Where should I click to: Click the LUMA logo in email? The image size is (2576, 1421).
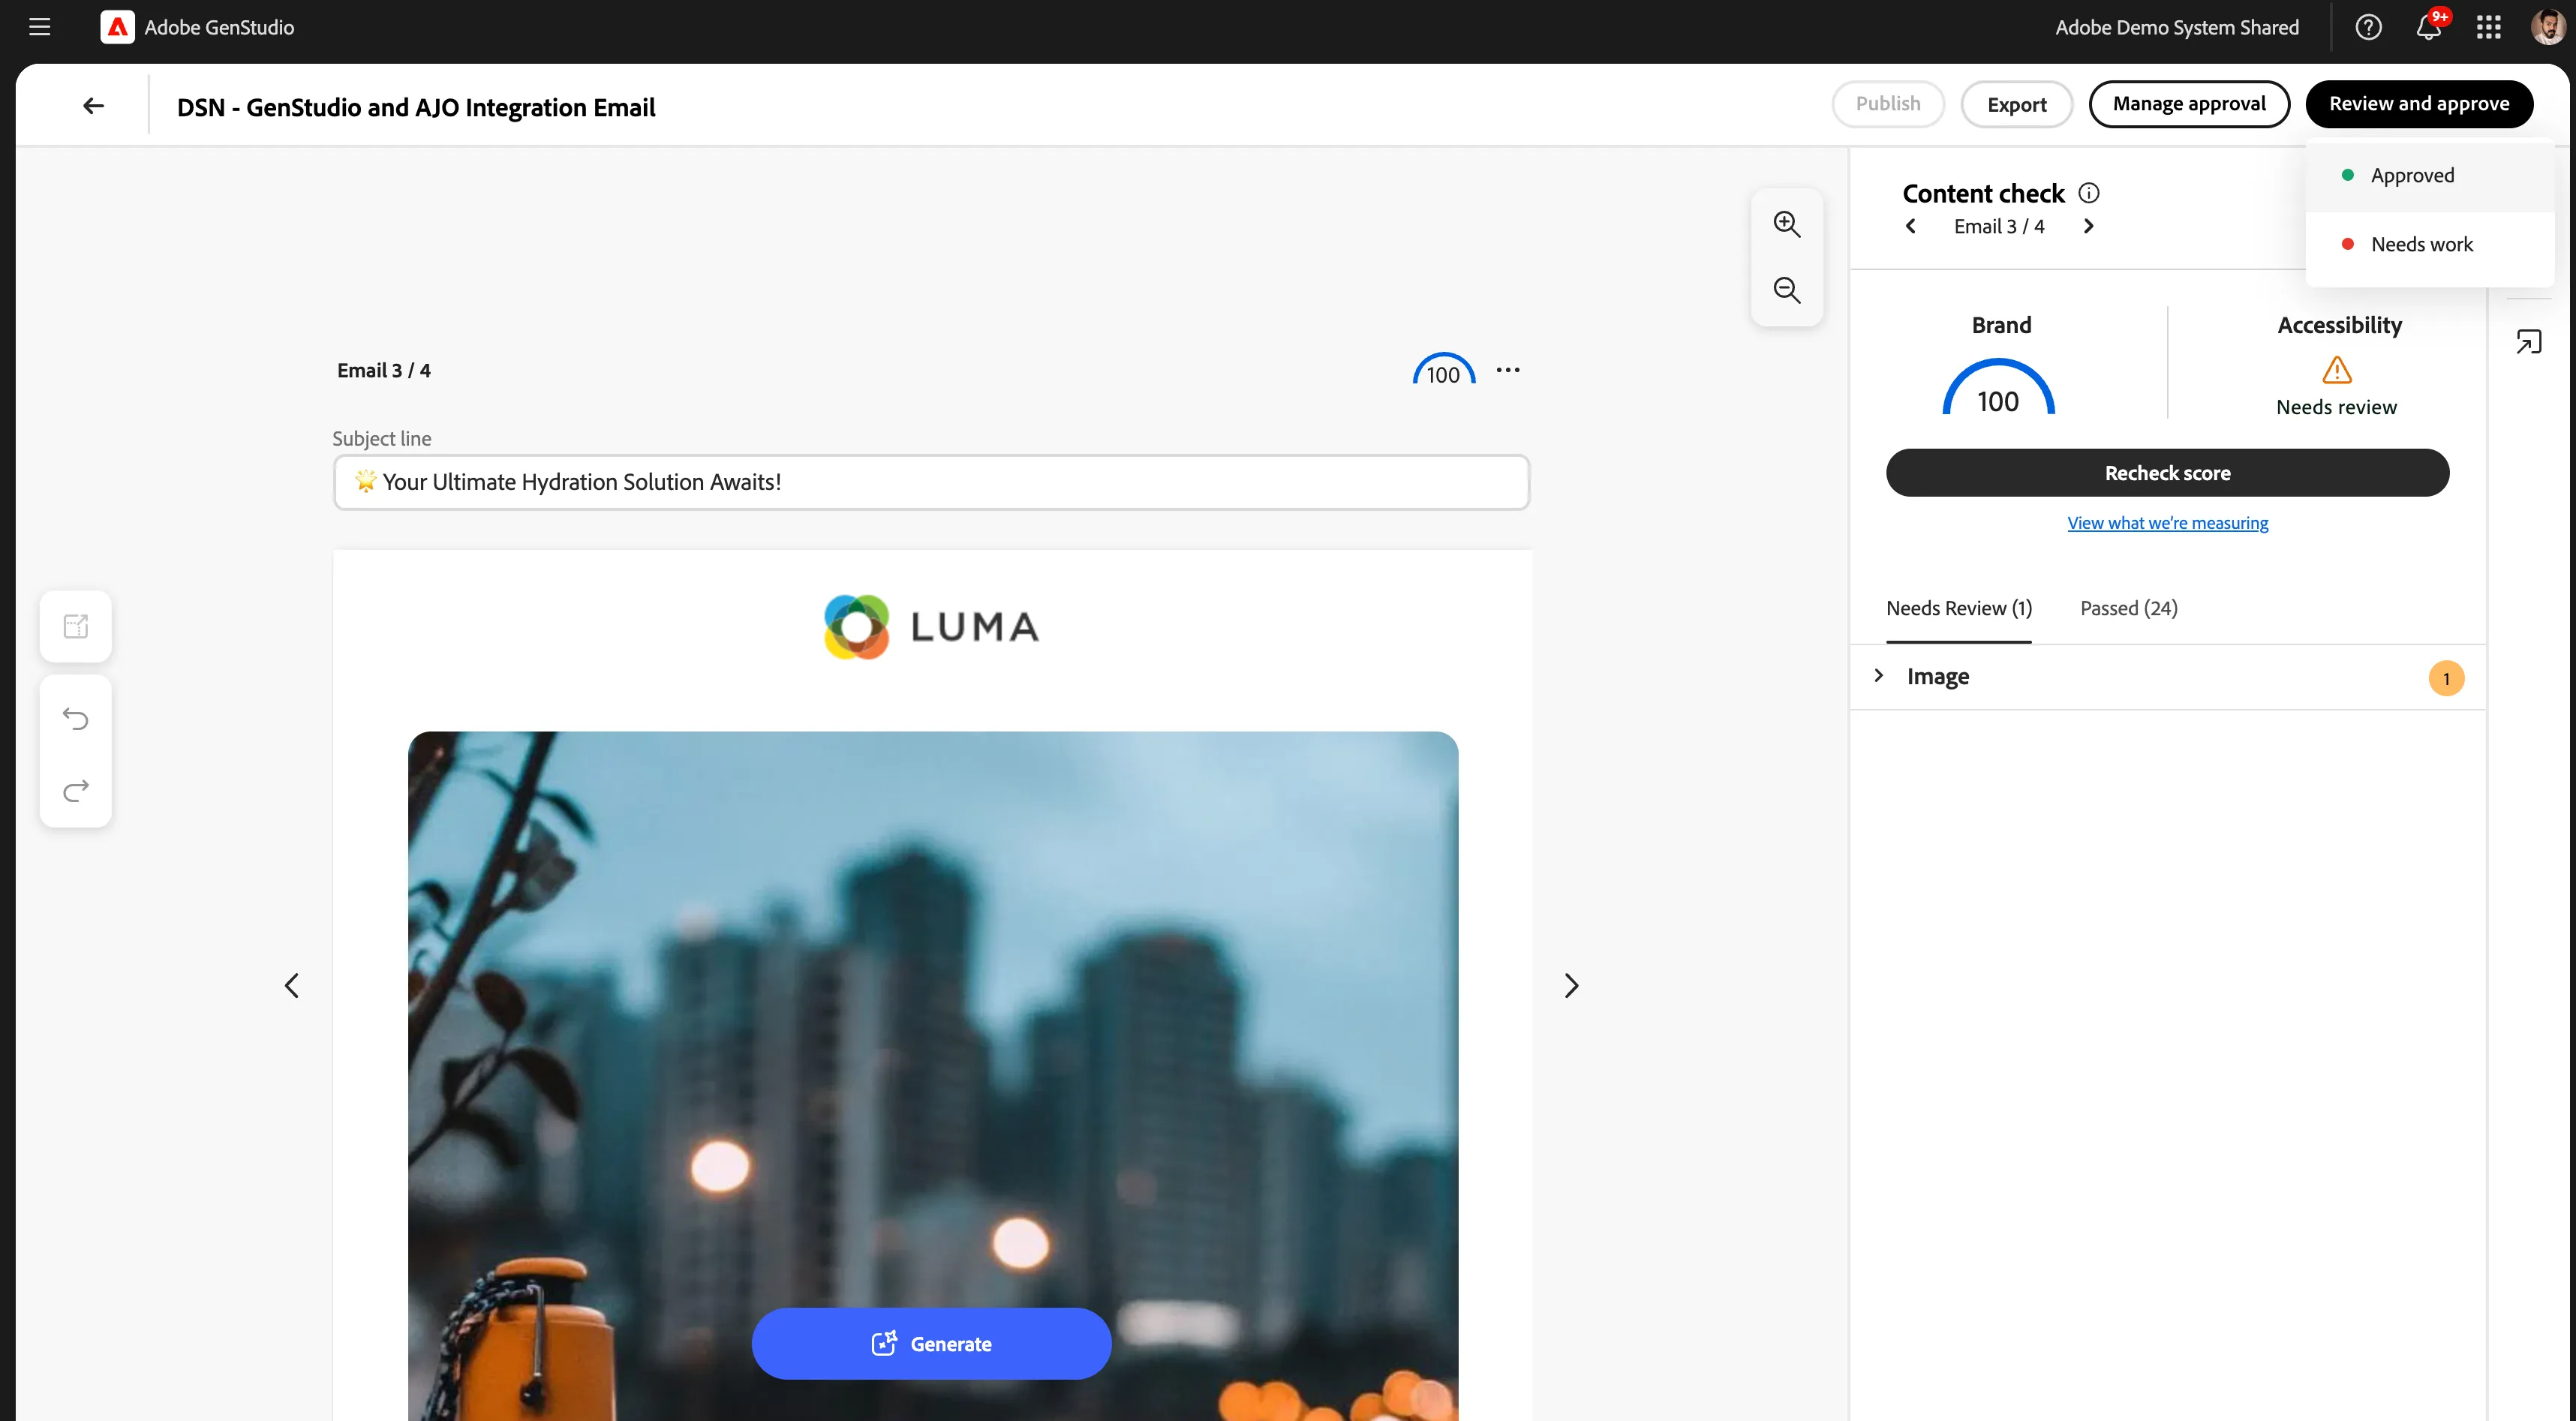click(x=931, y=627)
